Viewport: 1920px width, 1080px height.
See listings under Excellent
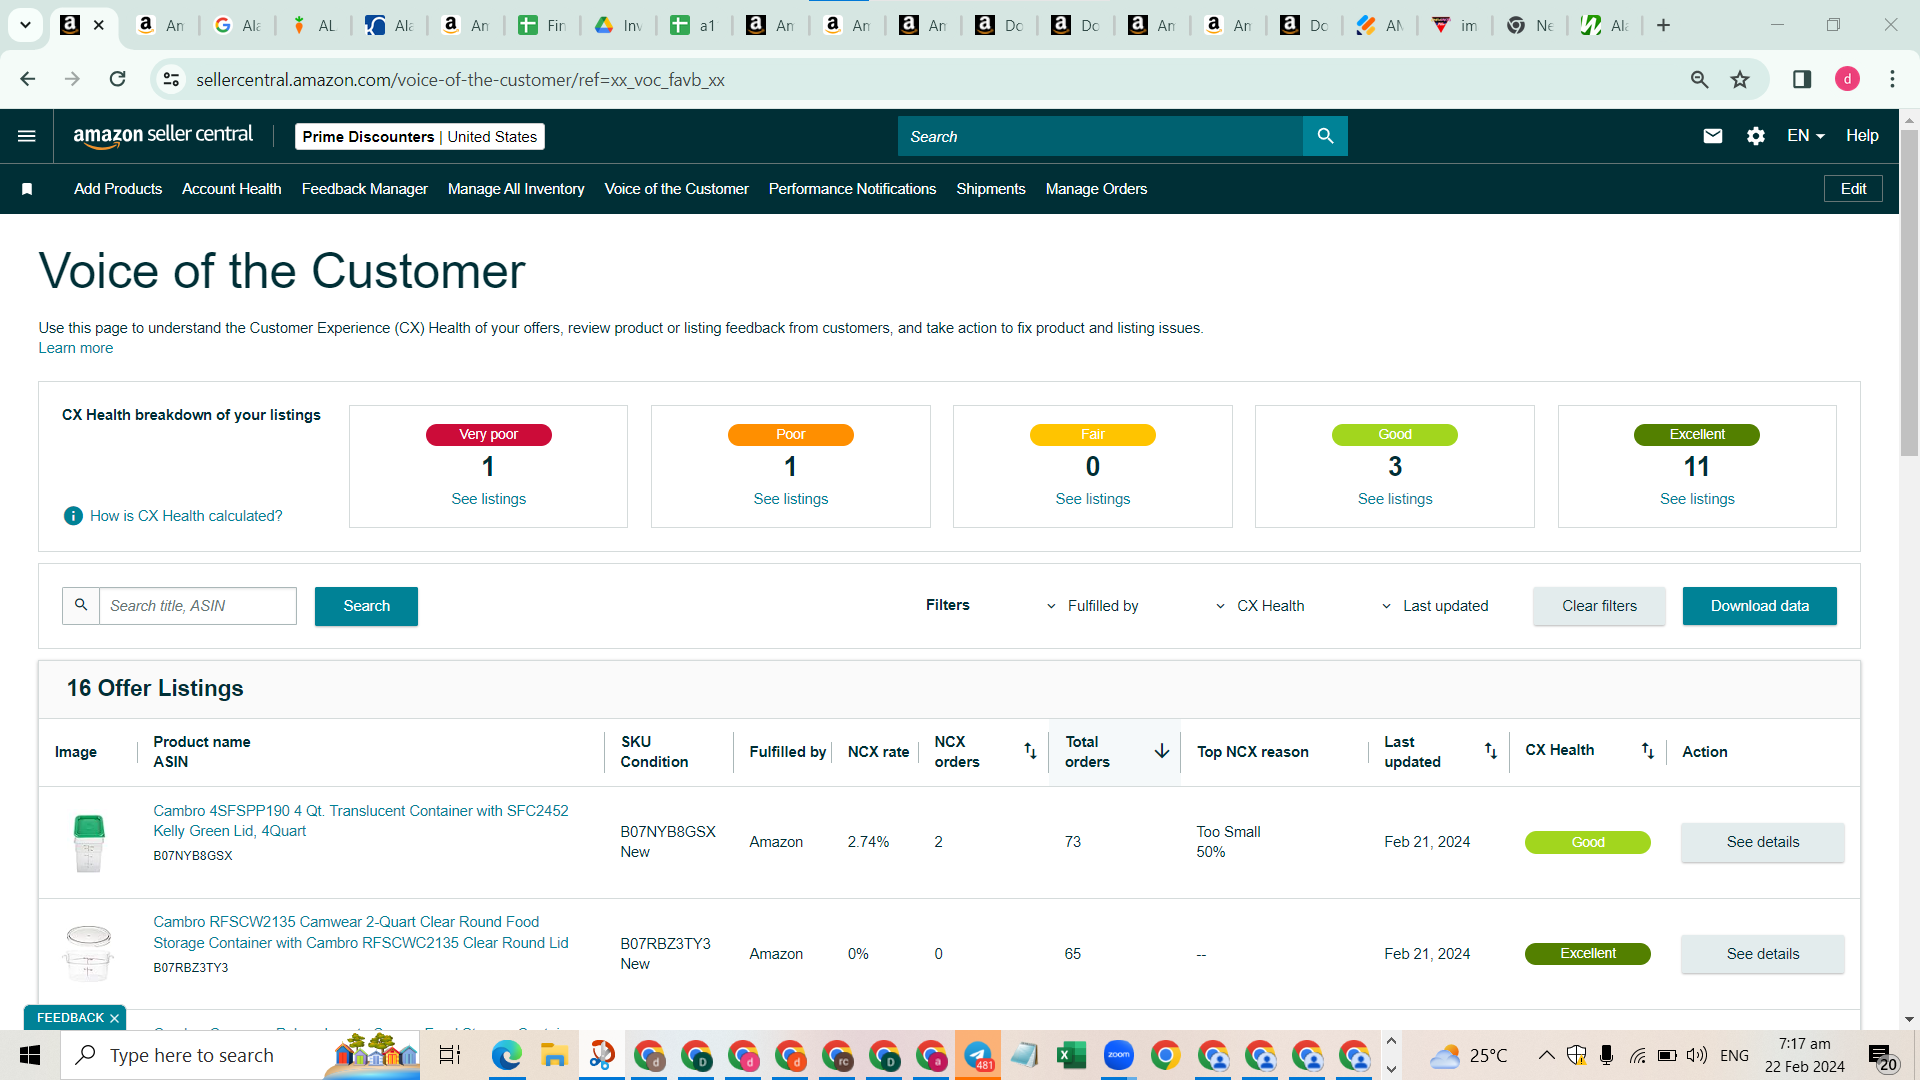point(1697,499)
